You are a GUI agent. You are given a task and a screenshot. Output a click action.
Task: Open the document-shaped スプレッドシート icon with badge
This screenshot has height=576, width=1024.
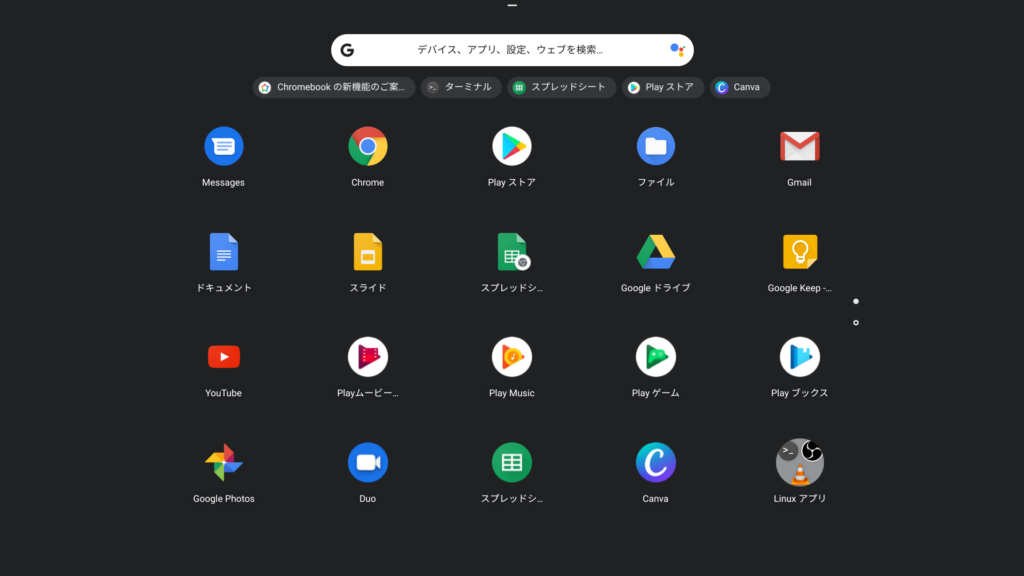513,251
